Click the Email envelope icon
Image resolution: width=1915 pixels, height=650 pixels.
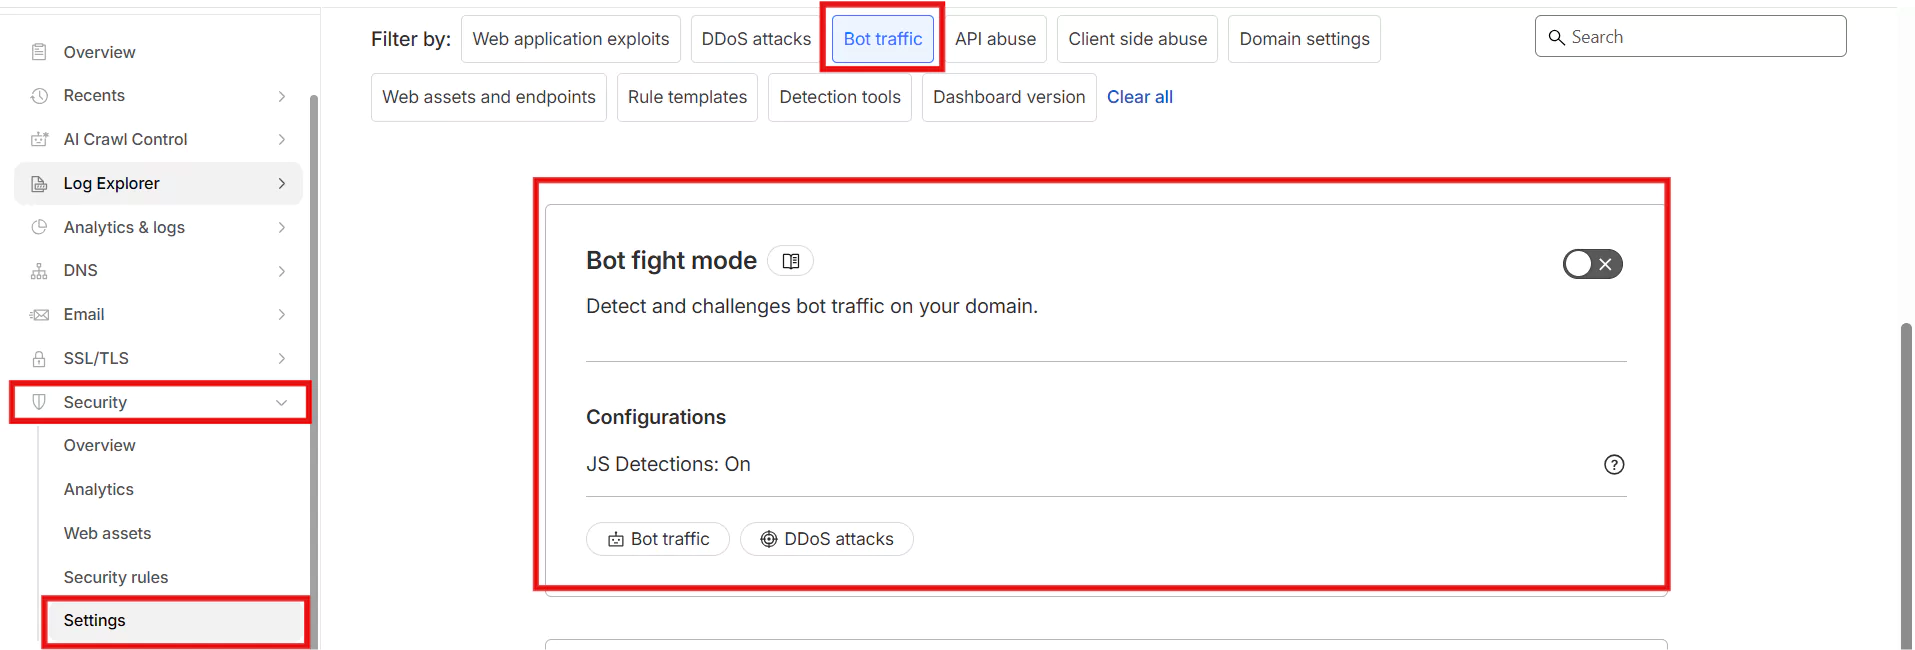click(x=39, y=315)
